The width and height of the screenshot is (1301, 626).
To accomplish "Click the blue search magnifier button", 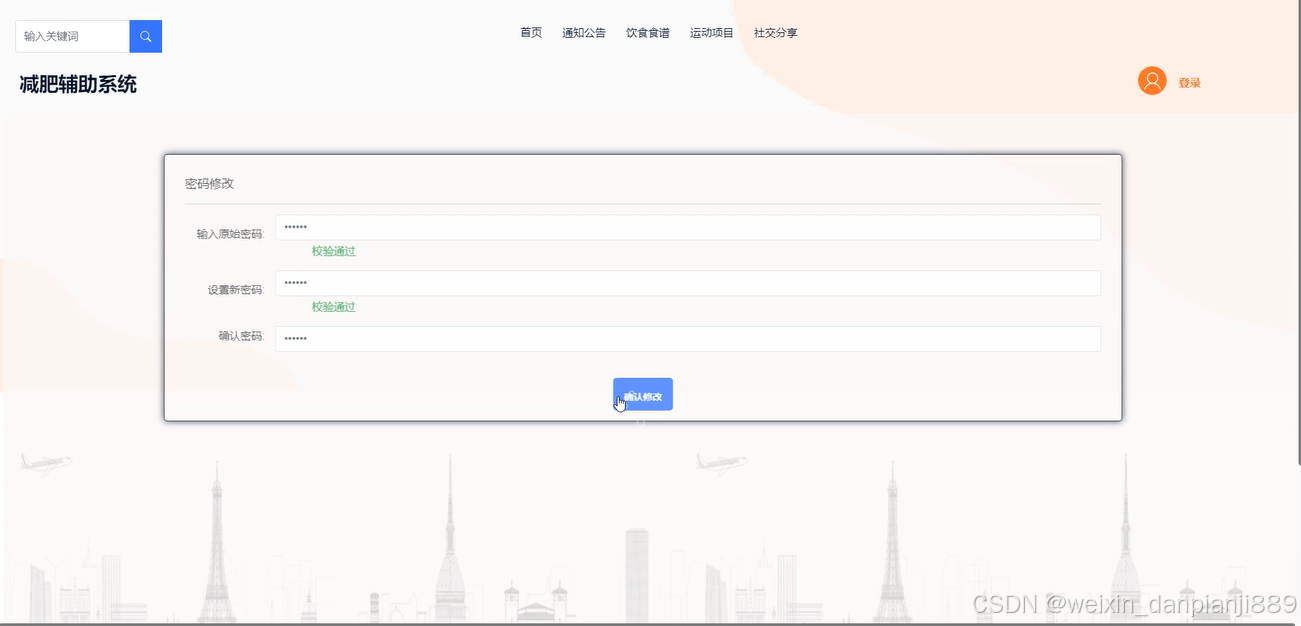I will (145, 36).
